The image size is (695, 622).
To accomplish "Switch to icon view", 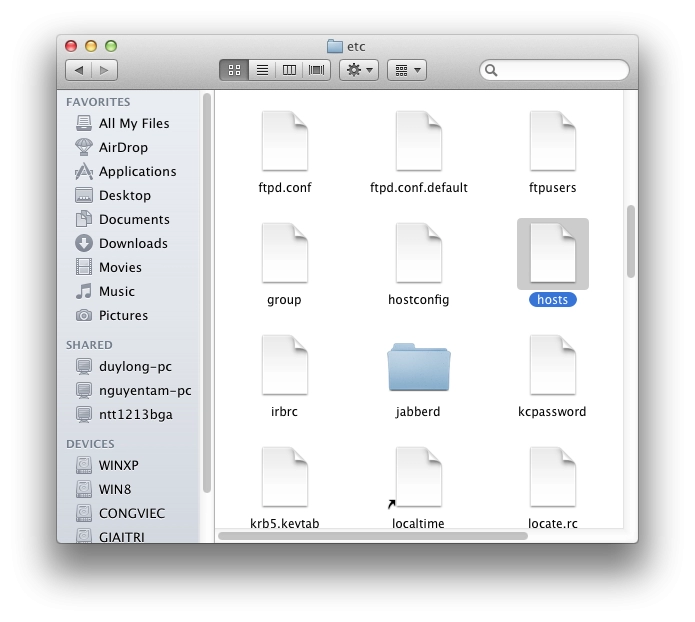I will (234, 70).
